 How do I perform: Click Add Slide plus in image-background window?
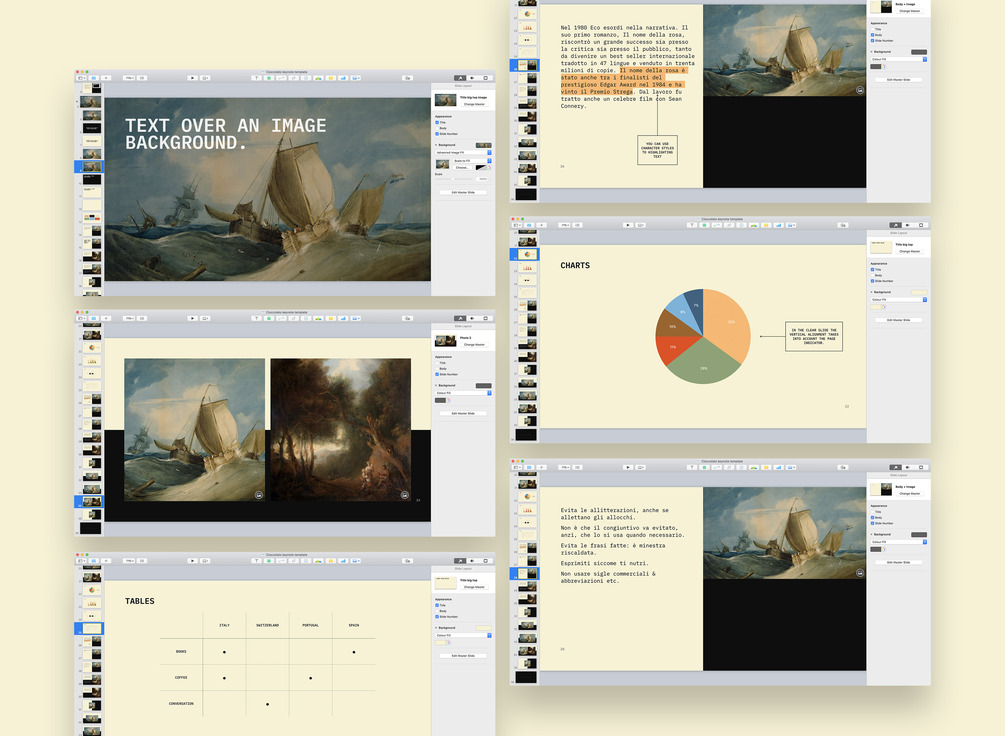click(x=106, y=78)
